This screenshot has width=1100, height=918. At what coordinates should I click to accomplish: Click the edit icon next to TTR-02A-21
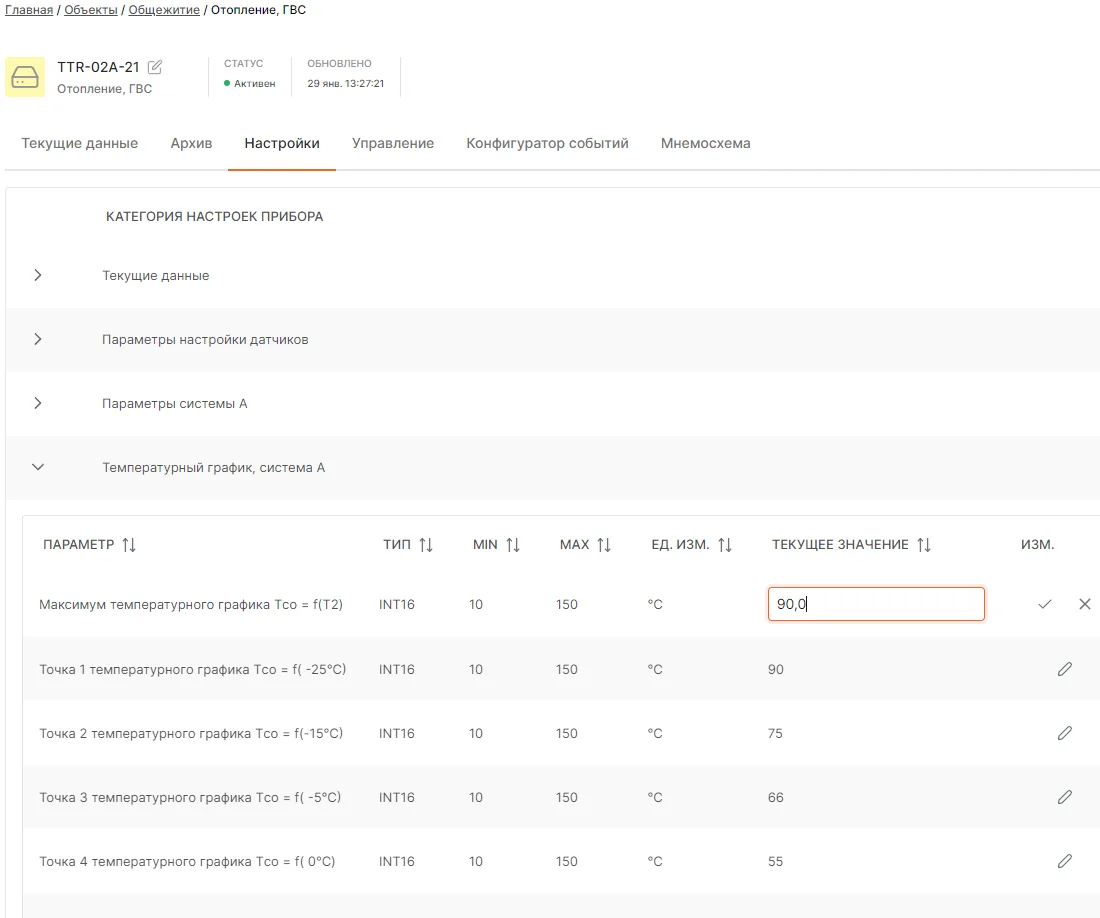pos(155,67)
